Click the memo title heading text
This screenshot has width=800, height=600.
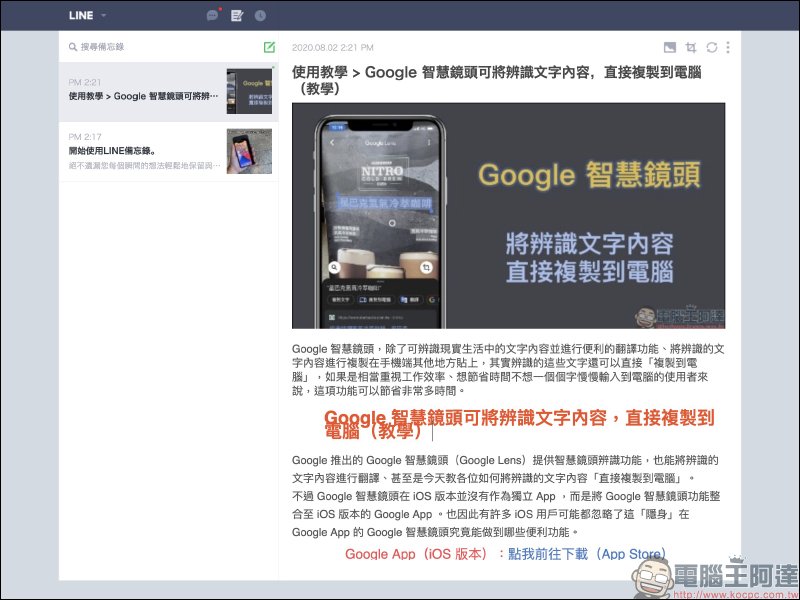pos(496,80)
